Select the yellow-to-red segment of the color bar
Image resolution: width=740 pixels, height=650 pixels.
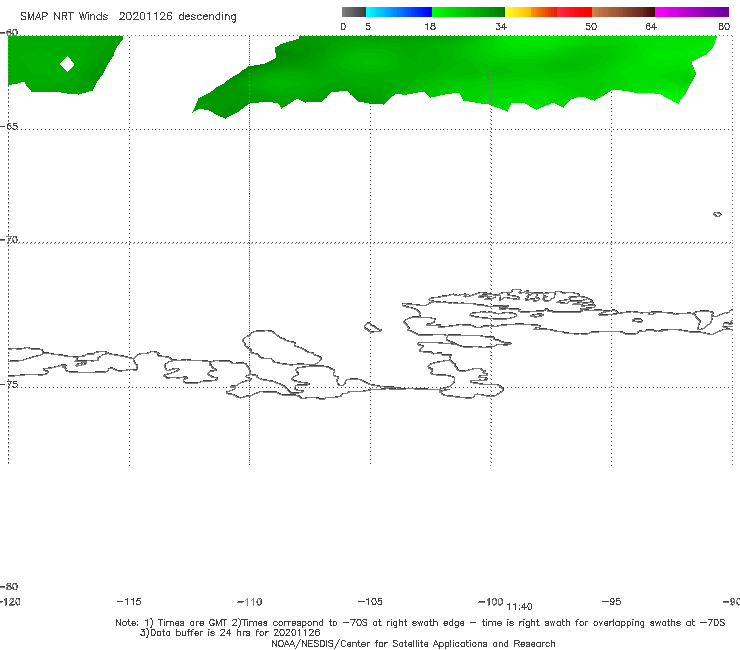(x=548, y=12)
